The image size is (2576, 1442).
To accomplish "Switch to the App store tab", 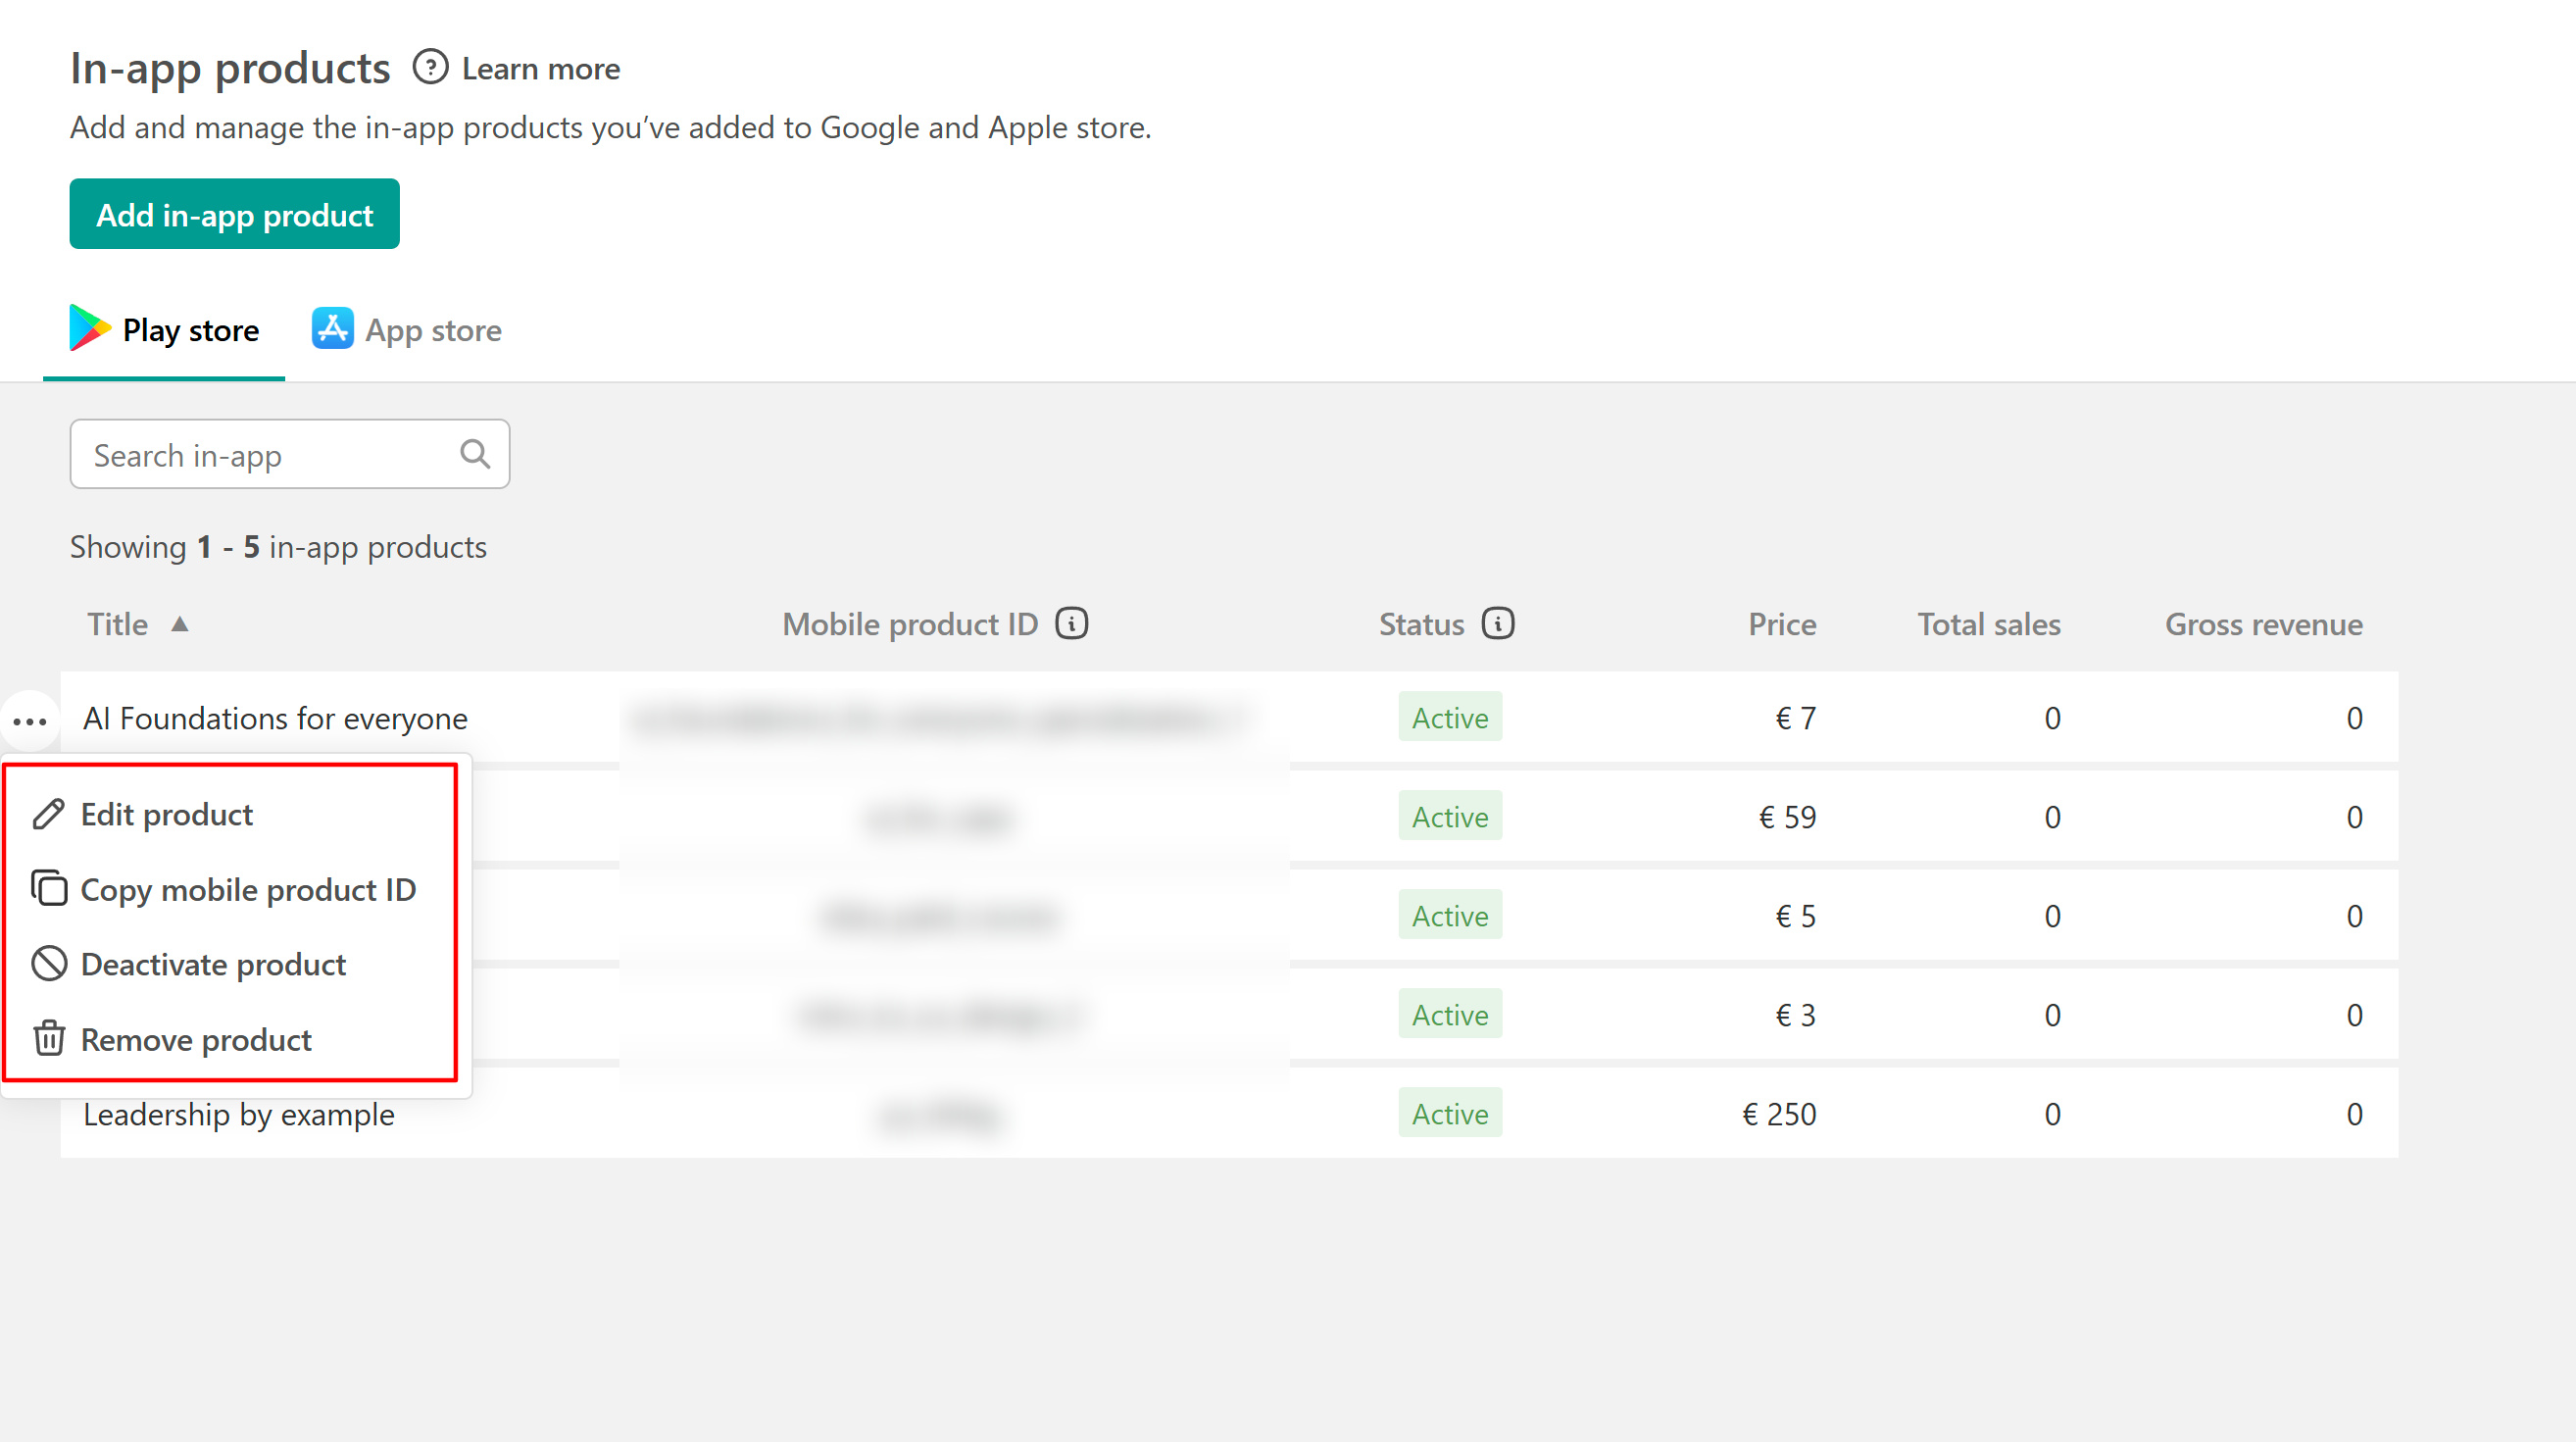I will 432,330.
